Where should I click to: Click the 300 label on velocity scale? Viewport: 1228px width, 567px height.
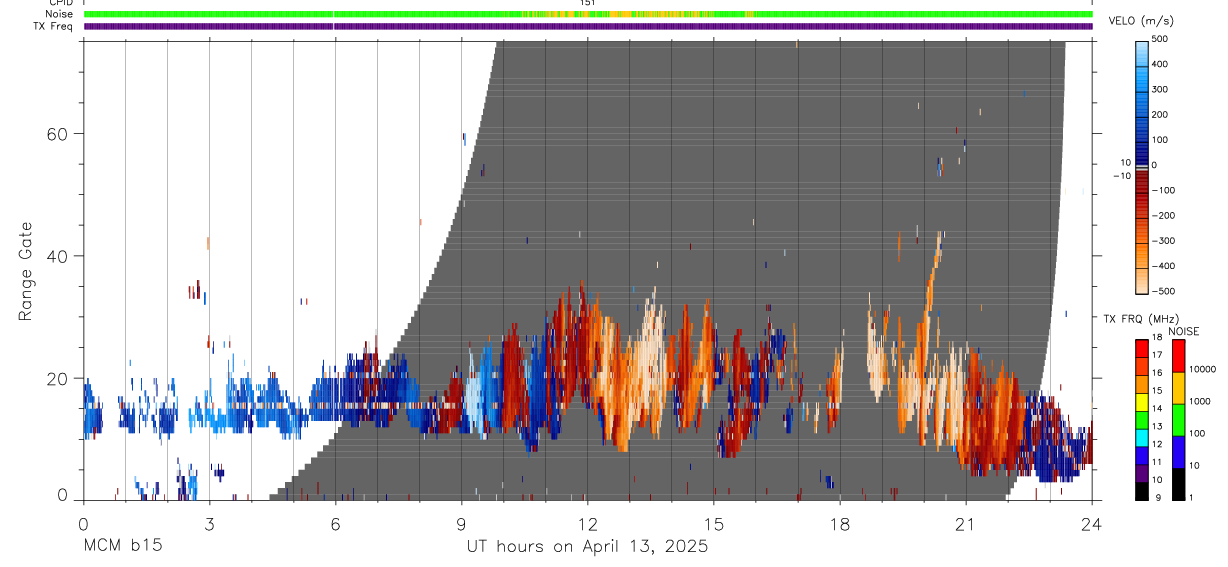point(1160,89)
